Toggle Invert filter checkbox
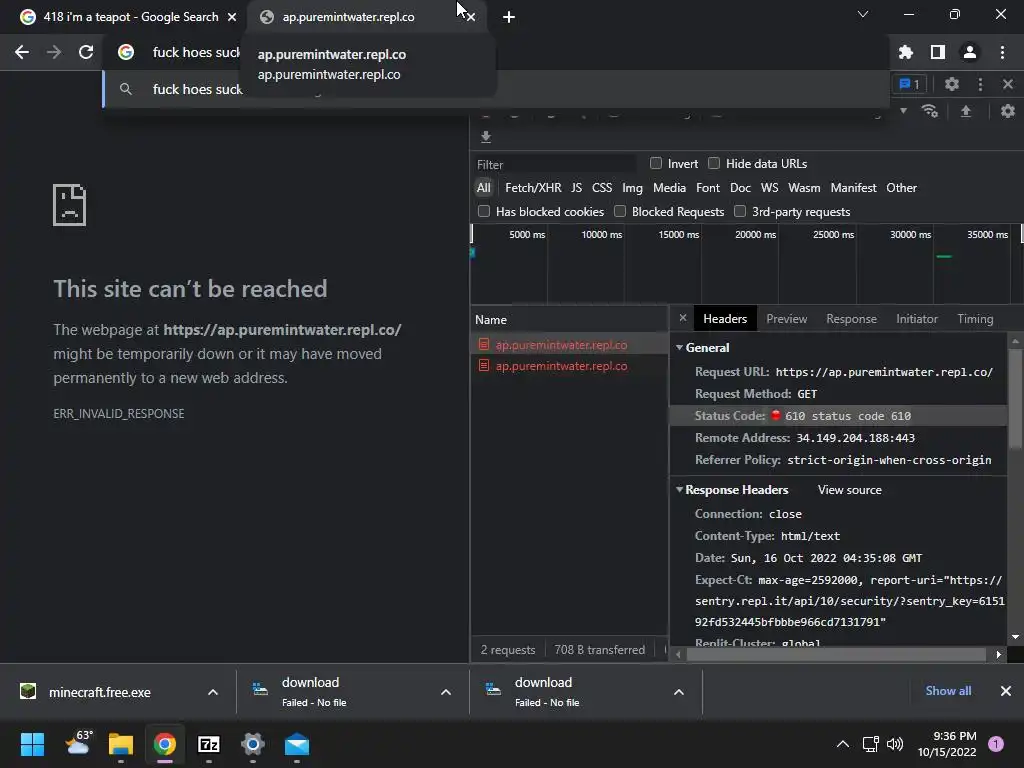The image size is (1024, 768). coord(656,163)
